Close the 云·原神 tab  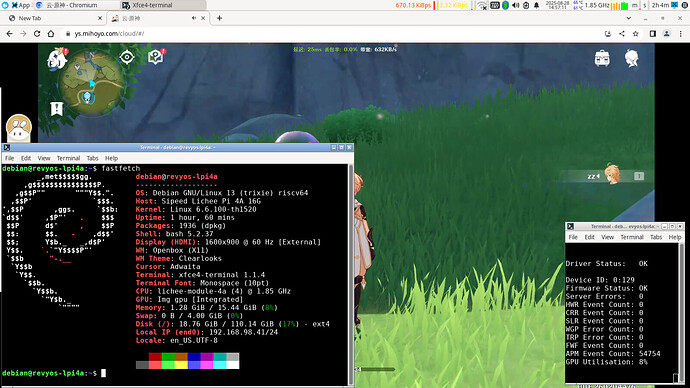[203, 18]
